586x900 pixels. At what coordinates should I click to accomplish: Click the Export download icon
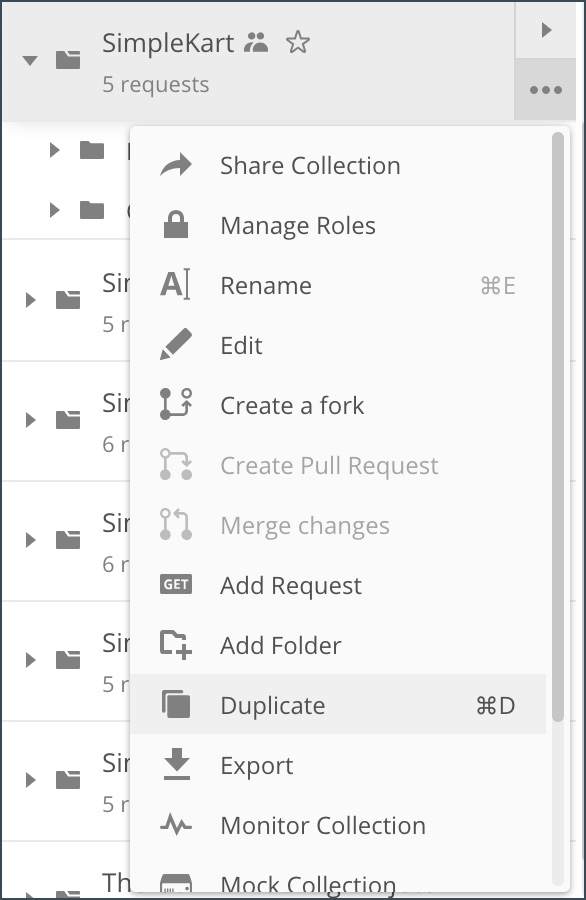pyautogui.click(x=176, y=765)
